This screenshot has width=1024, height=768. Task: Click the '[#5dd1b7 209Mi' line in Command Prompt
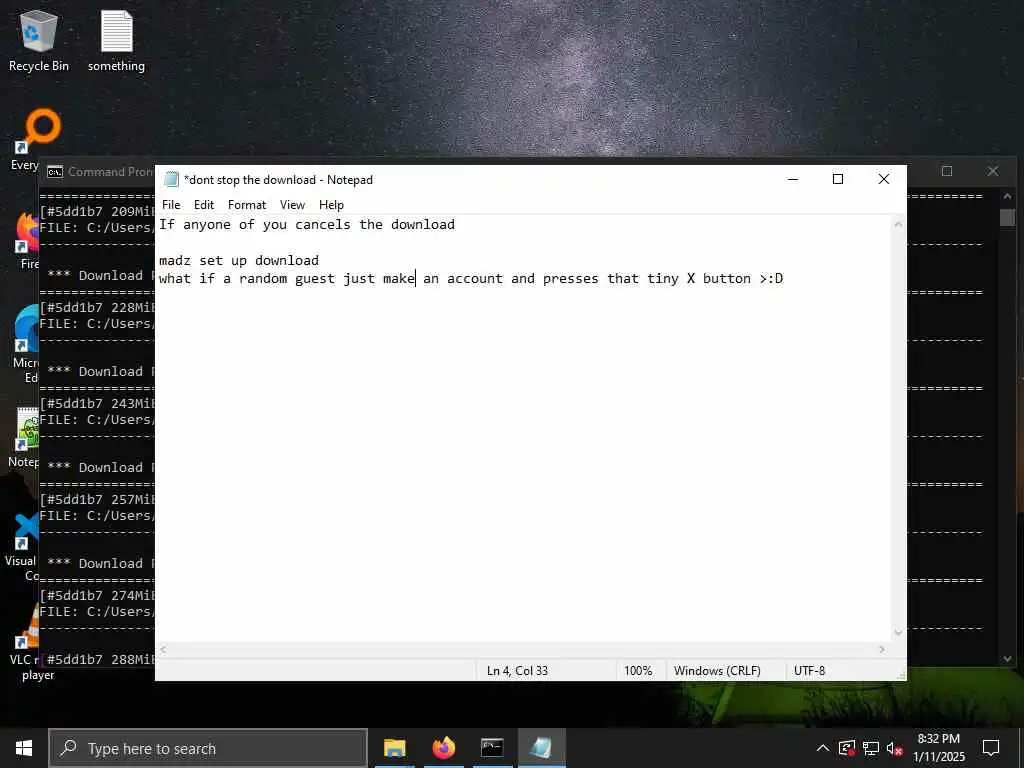click(97, 212)
